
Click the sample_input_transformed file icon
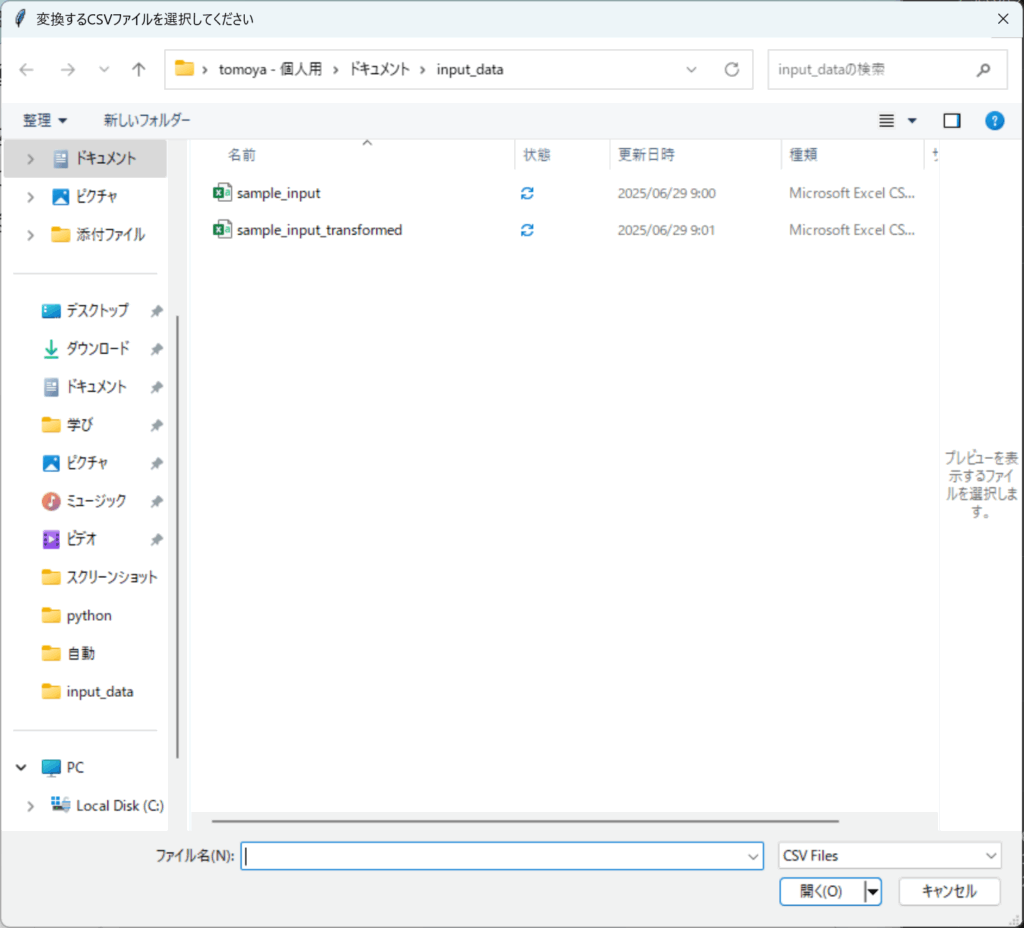coord(220,229)
